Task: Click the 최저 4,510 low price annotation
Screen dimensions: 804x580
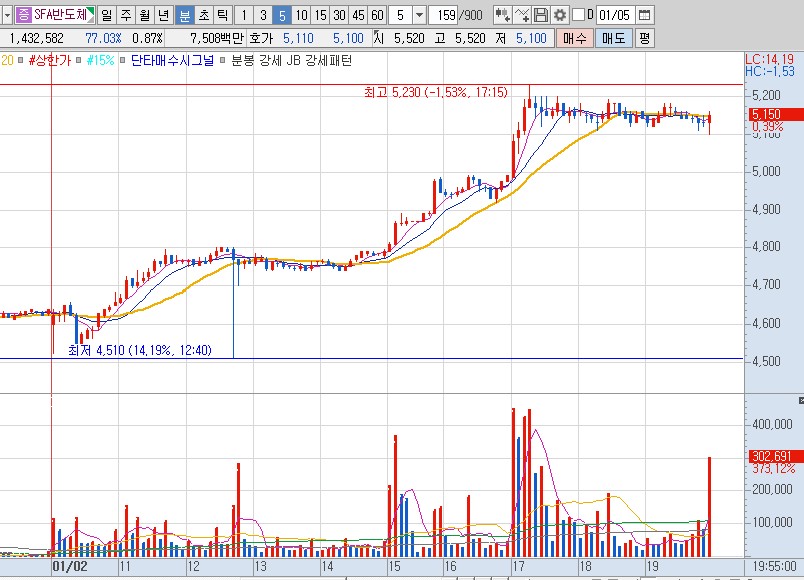Action: (140, 350)
